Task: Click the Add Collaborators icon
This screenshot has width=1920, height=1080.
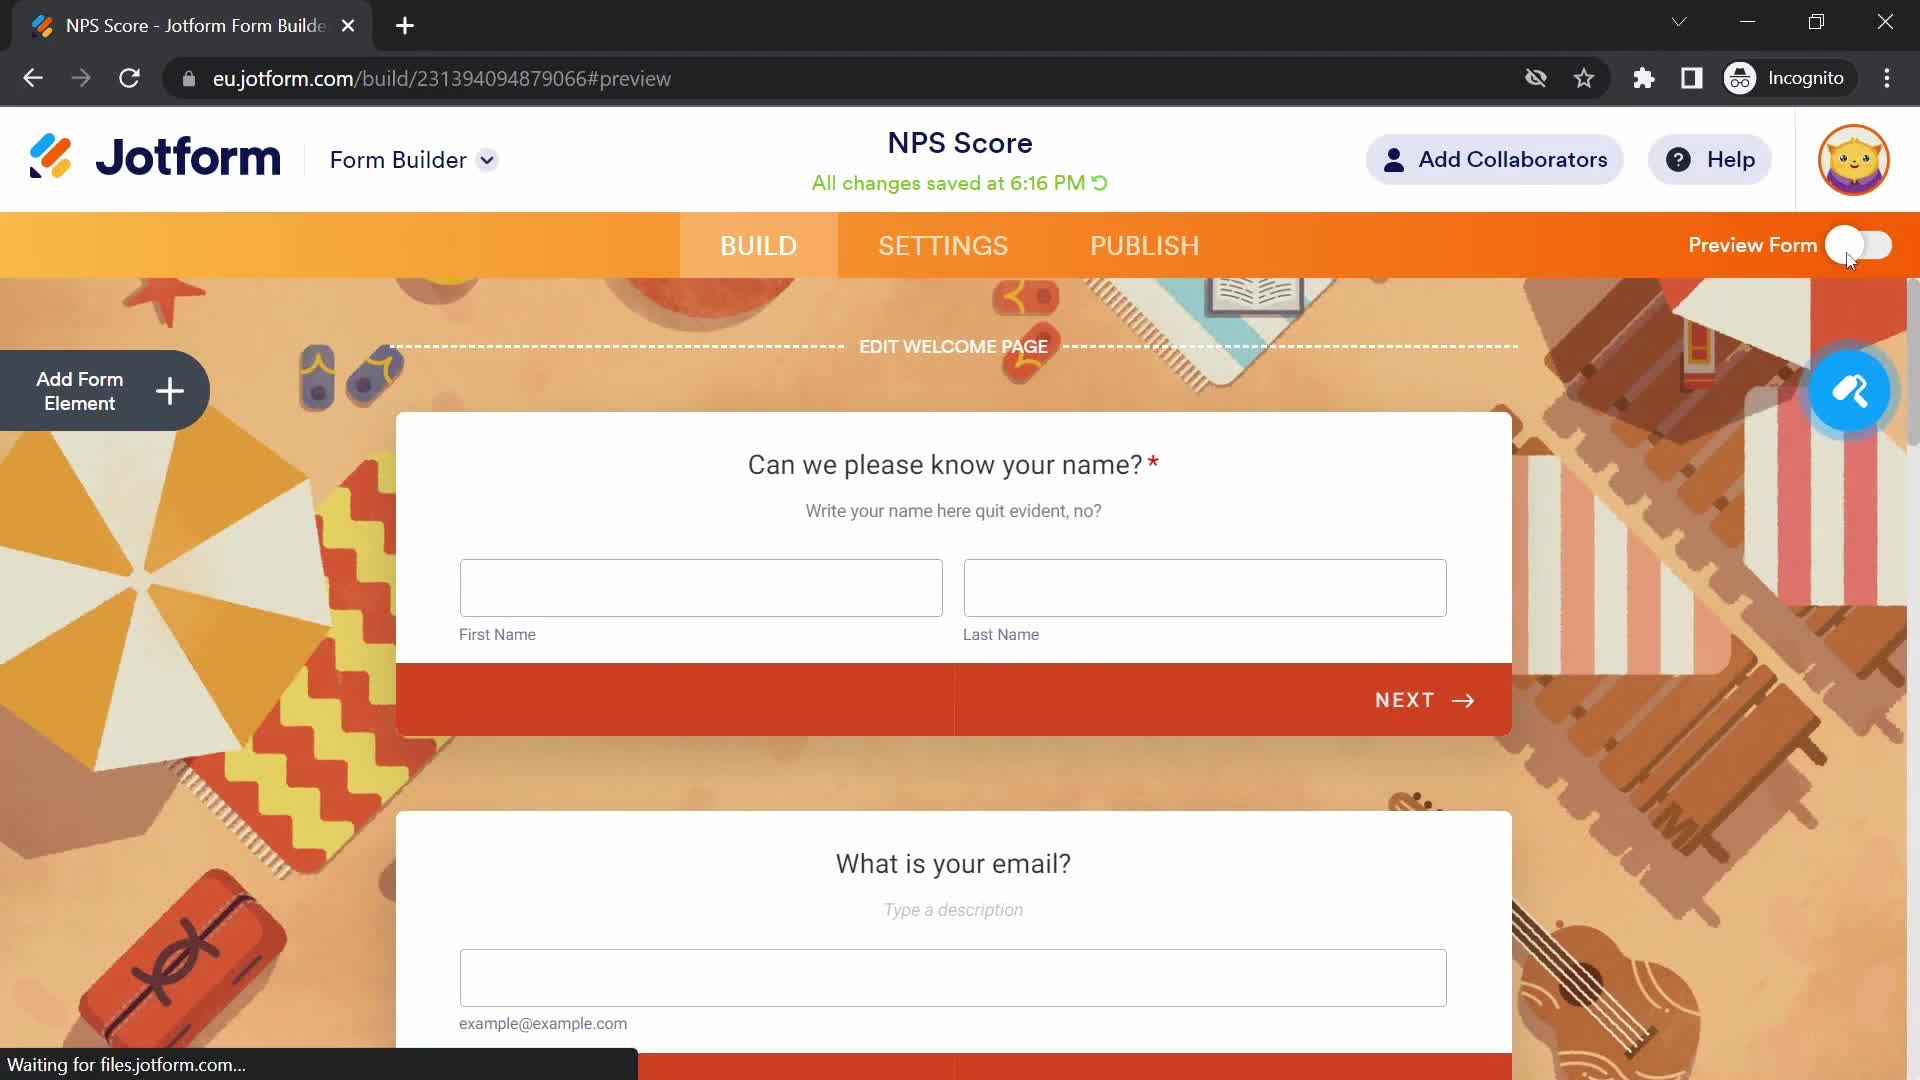Action: [1394, 160]
